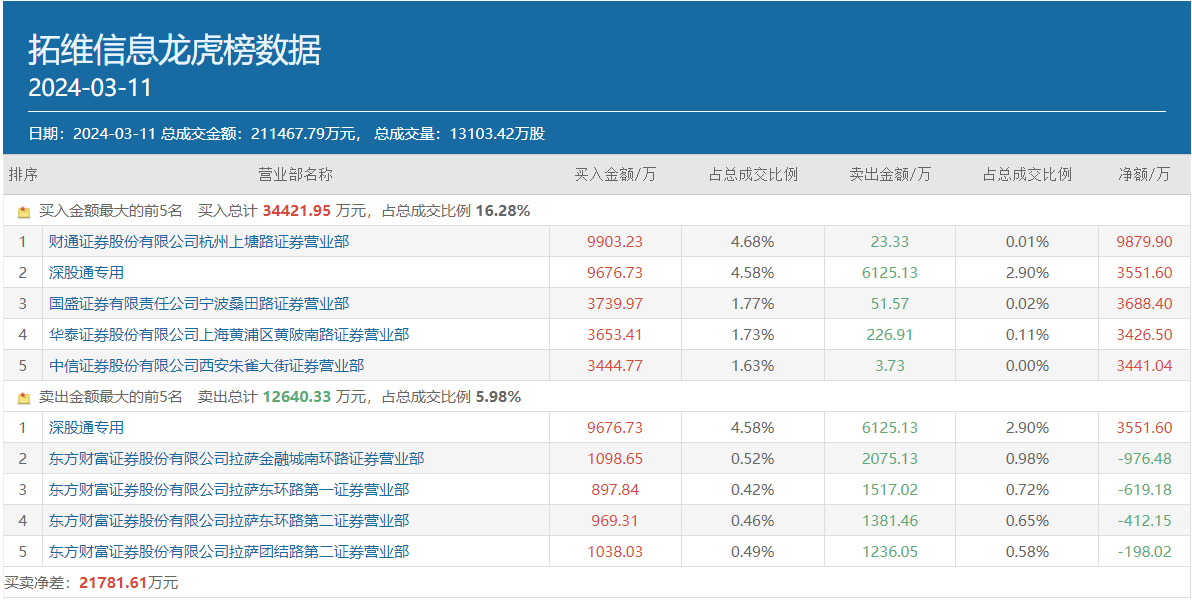The width and height of the screenshot is (1192, 600).
Task: Open 东方财富拉萨团结路第二证券营业部 link
Action: coord(229,551)
